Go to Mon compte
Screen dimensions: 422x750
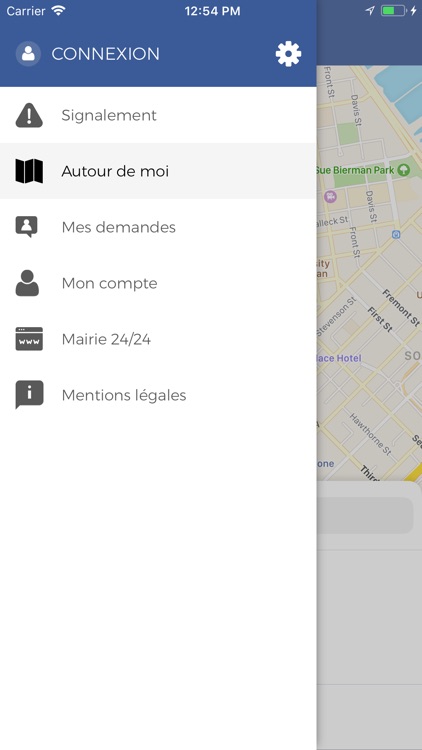click(158, 283)
